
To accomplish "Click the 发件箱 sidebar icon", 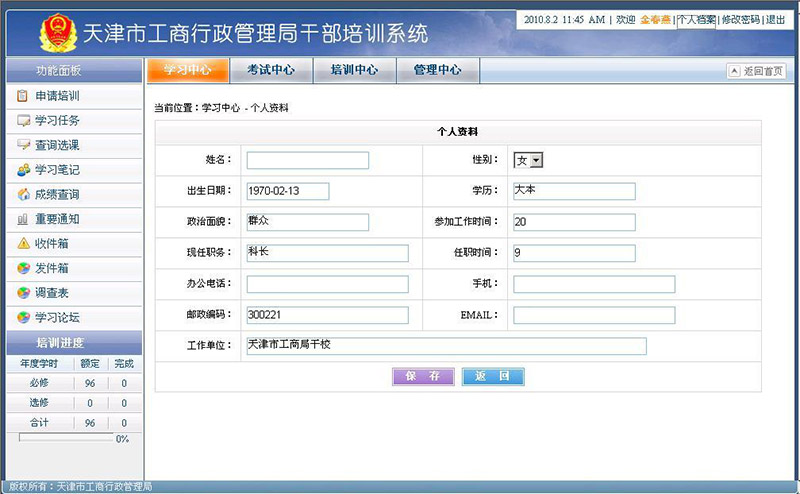I will point(23,268).
